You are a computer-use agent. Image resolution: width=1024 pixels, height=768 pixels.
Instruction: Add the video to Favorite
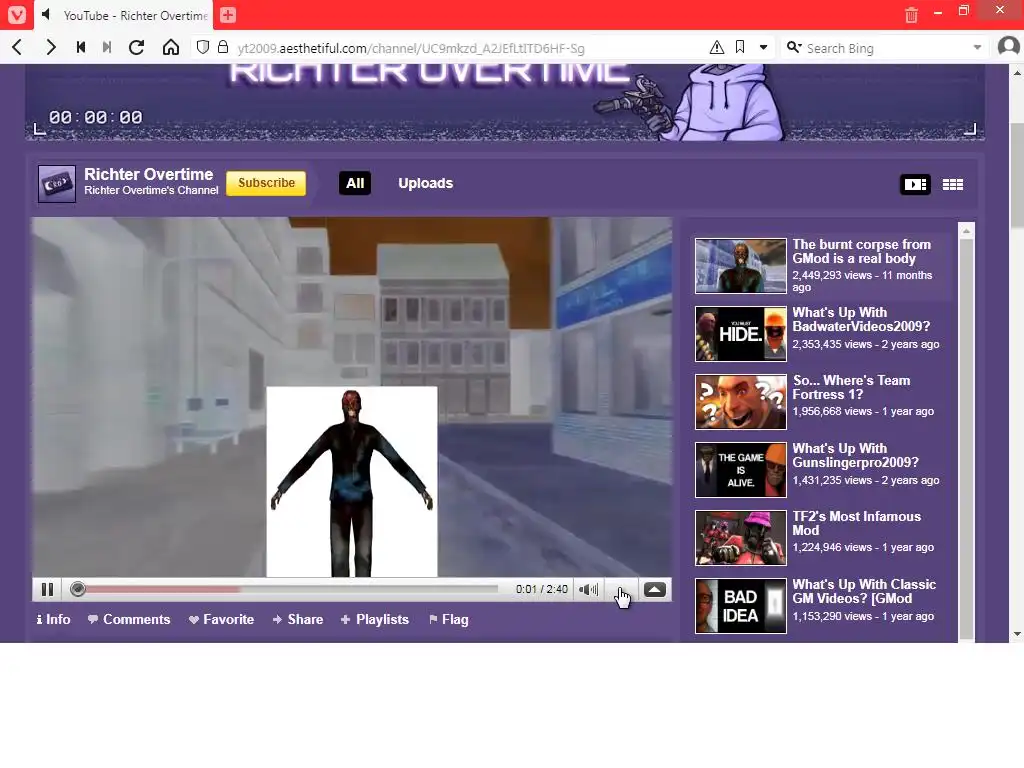click(221, 619)
